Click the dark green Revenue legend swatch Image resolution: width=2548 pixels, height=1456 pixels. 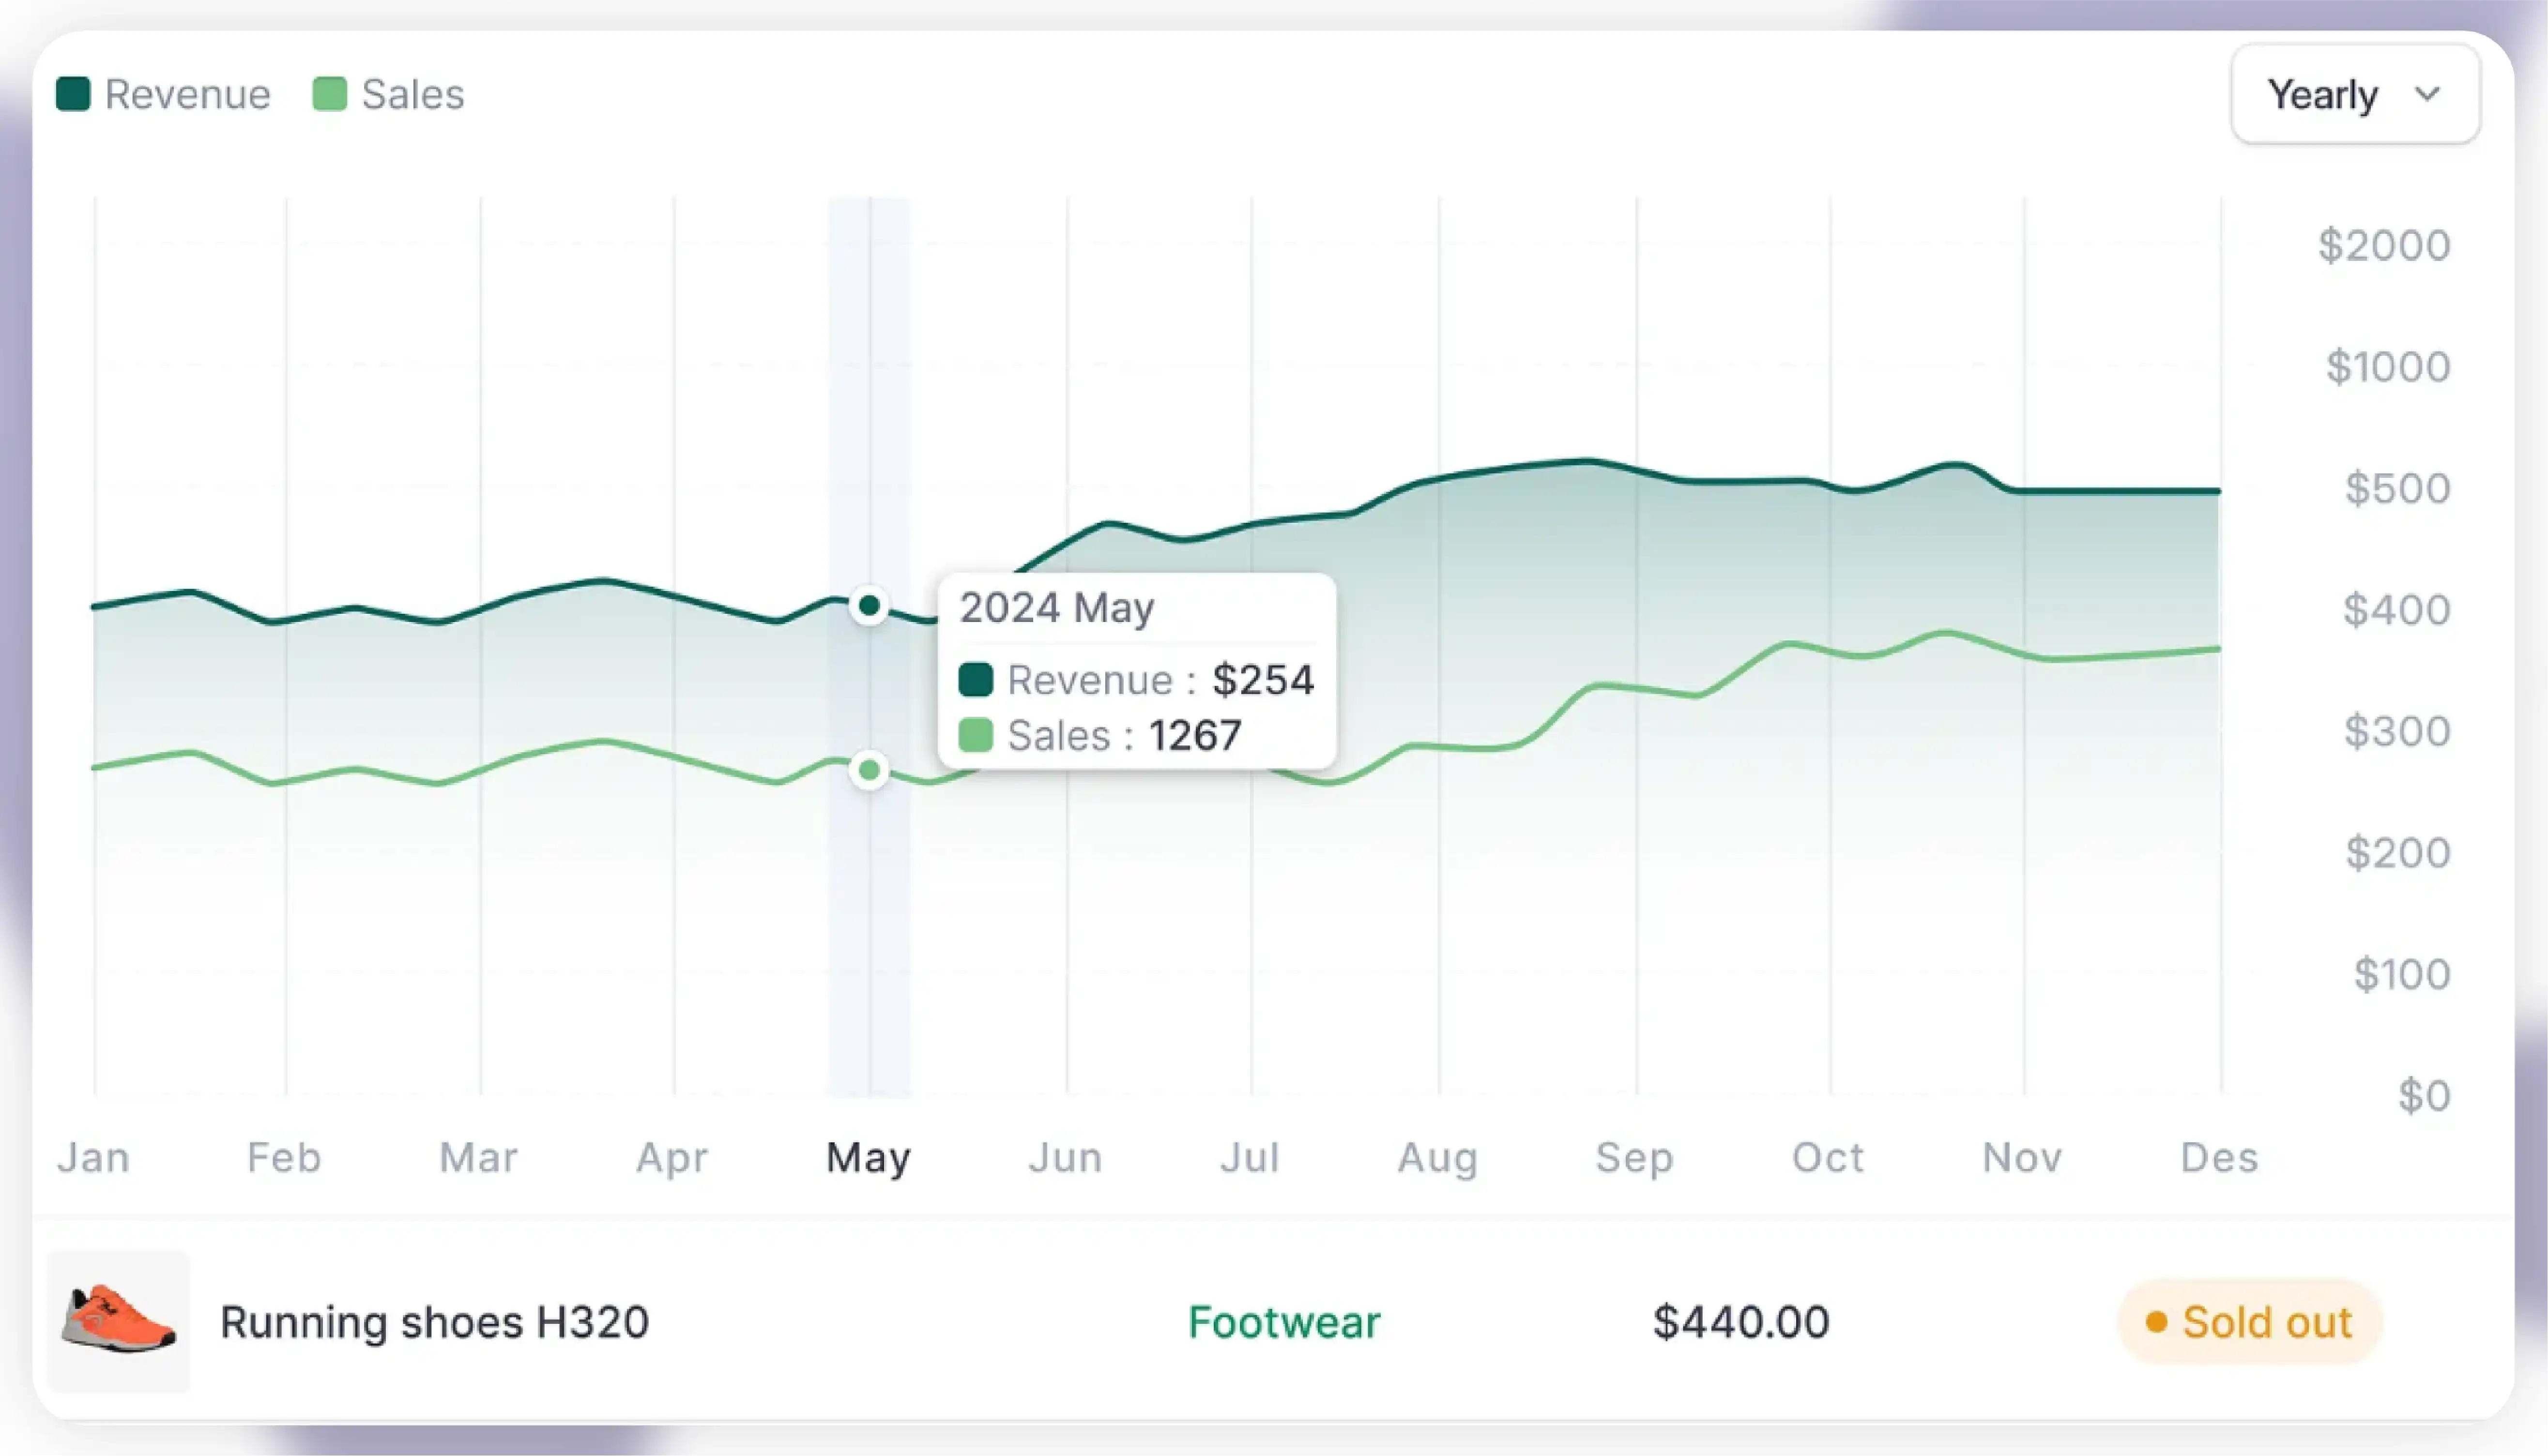coord(73,94)
